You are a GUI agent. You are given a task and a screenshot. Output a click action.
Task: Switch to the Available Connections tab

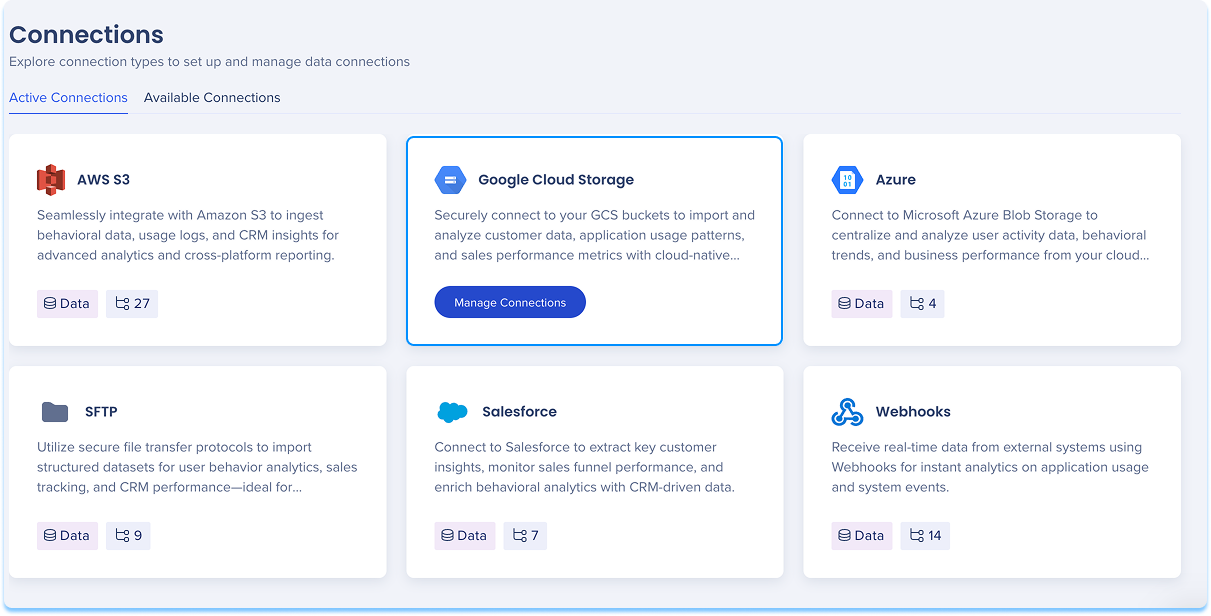tap(212, 98)
